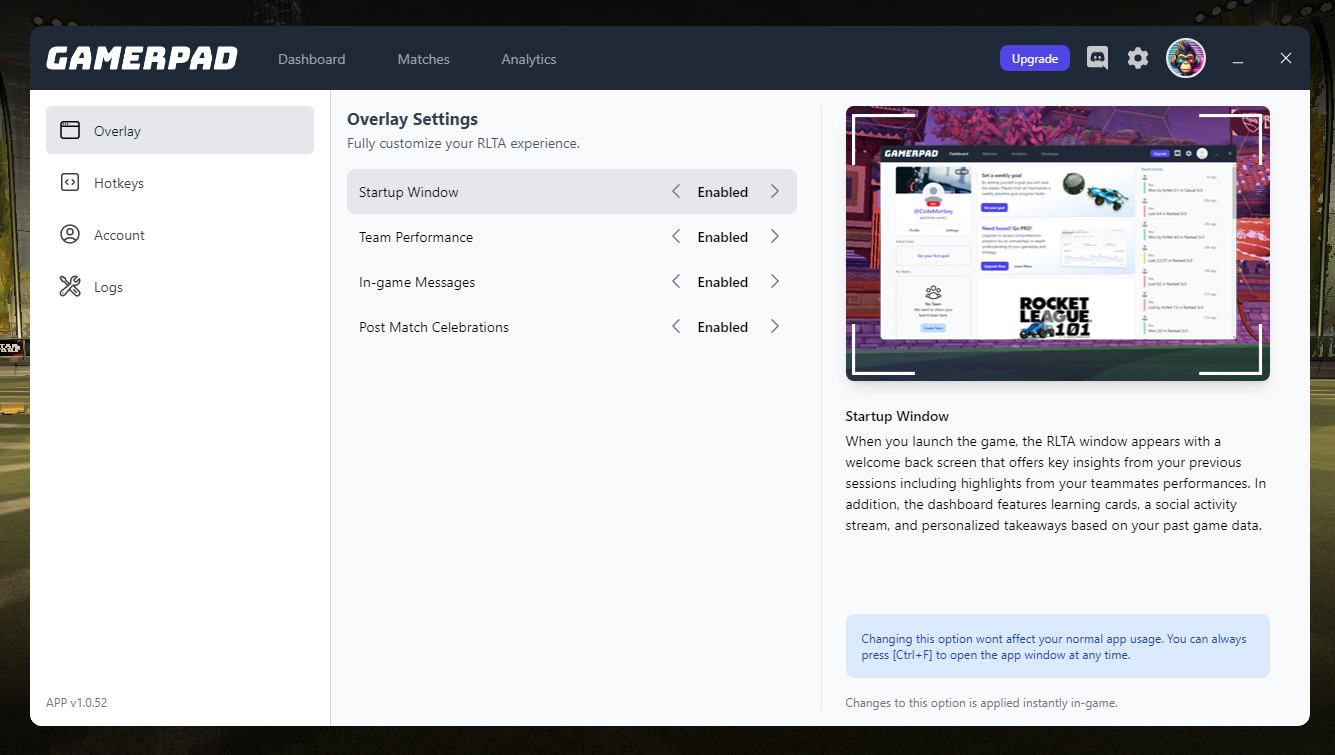Click 'Fully customize your RLTA experience' subtitle

463,143
